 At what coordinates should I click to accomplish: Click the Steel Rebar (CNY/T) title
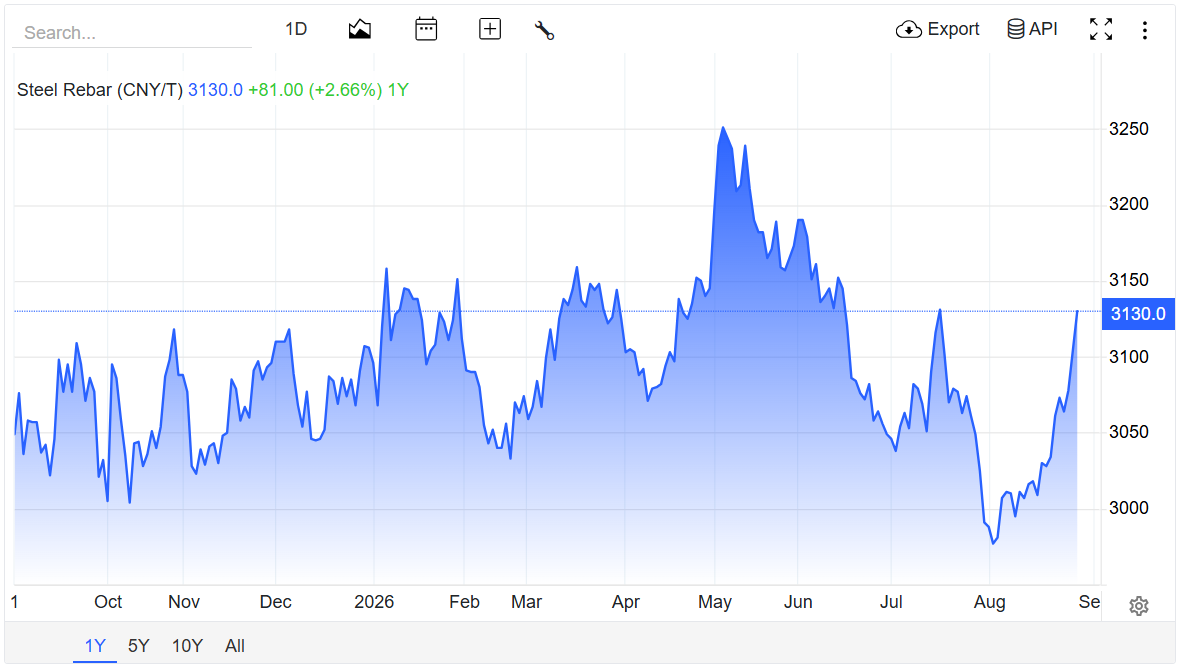100,90
